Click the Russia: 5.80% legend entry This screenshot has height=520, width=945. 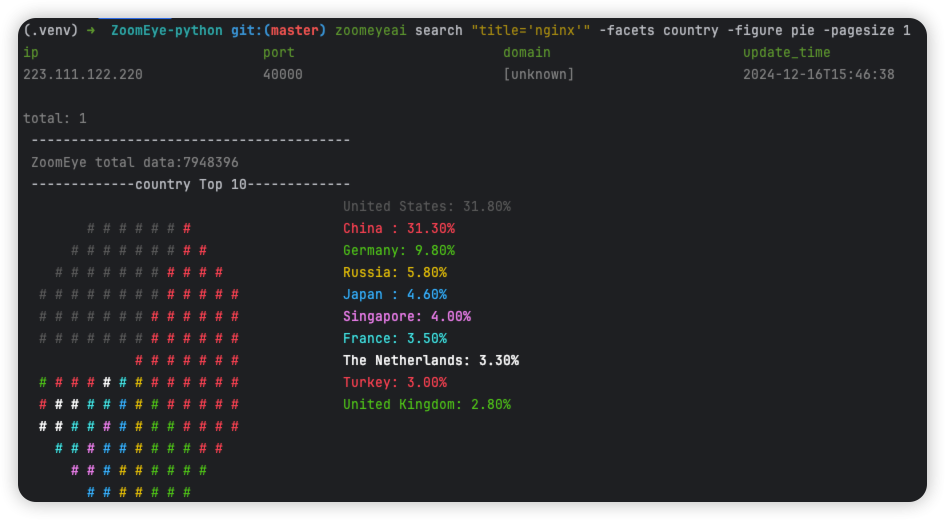point(395,272)
